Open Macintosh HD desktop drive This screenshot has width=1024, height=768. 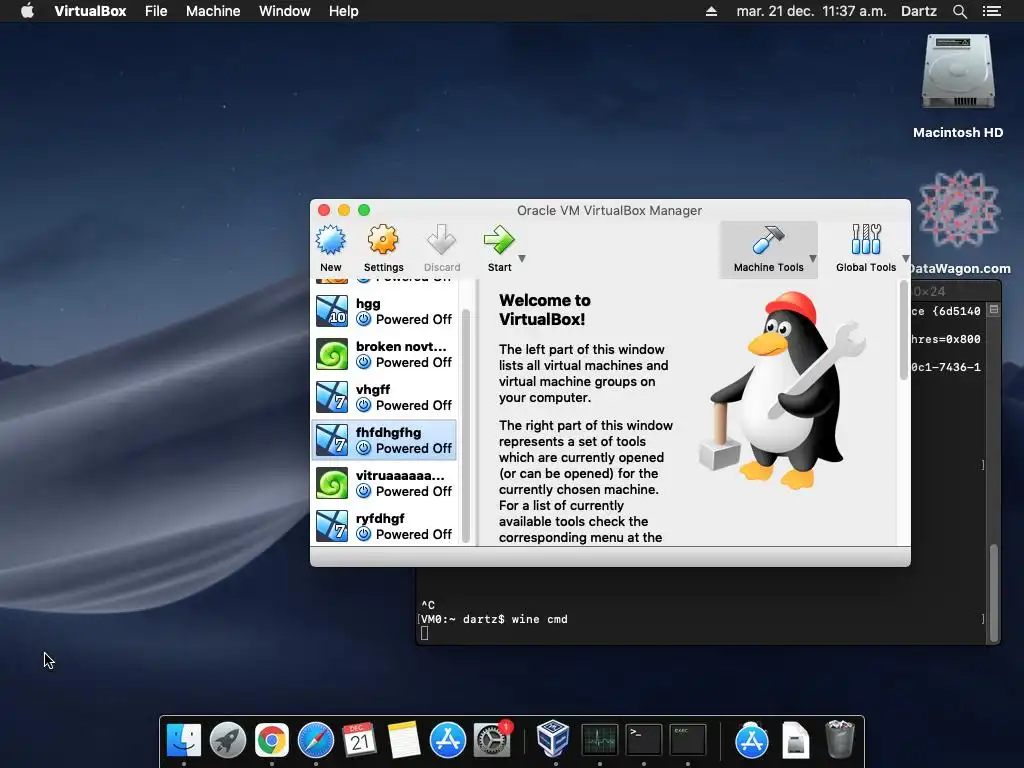click(957, 73)
